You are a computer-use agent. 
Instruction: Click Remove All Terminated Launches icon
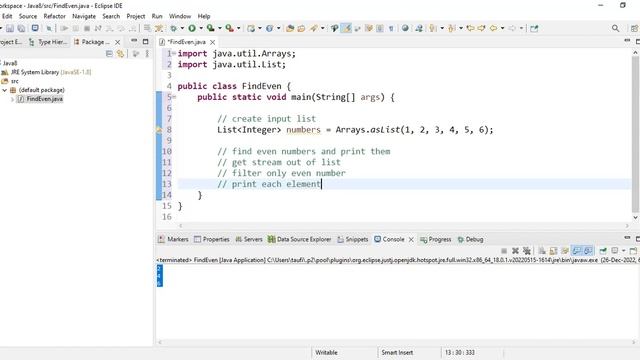527,251
